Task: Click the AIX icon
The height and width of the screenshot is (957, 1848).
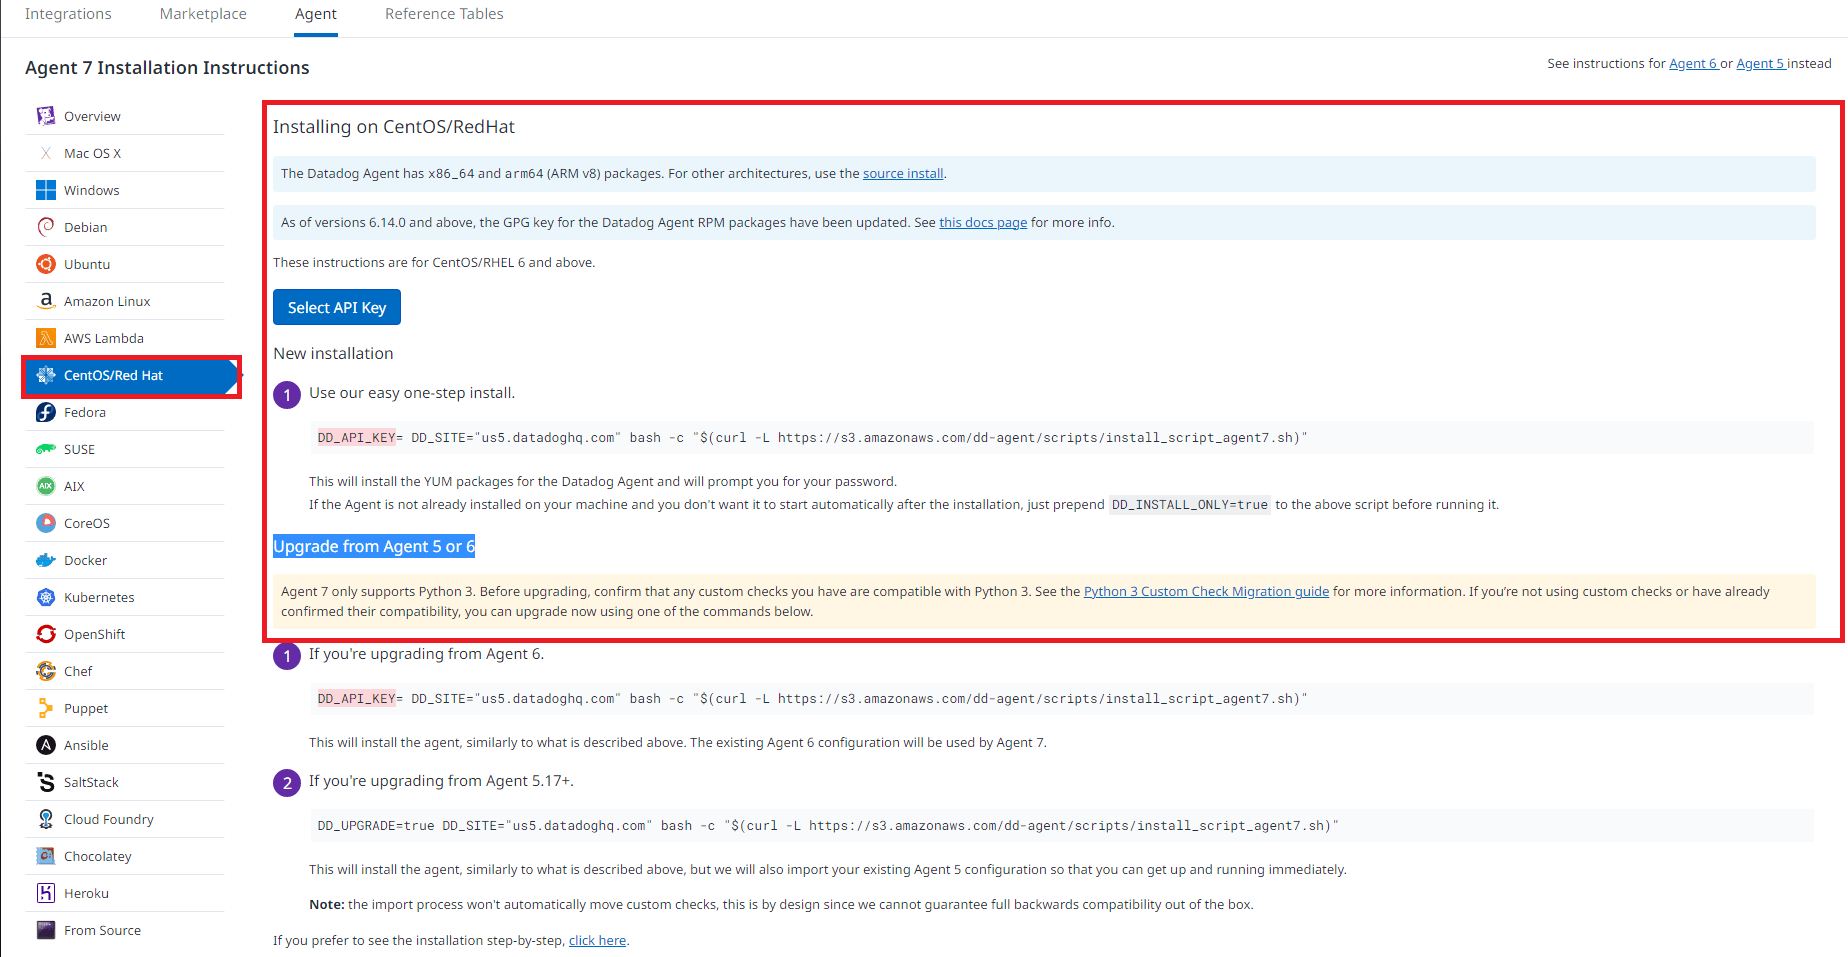Action: 46,486
